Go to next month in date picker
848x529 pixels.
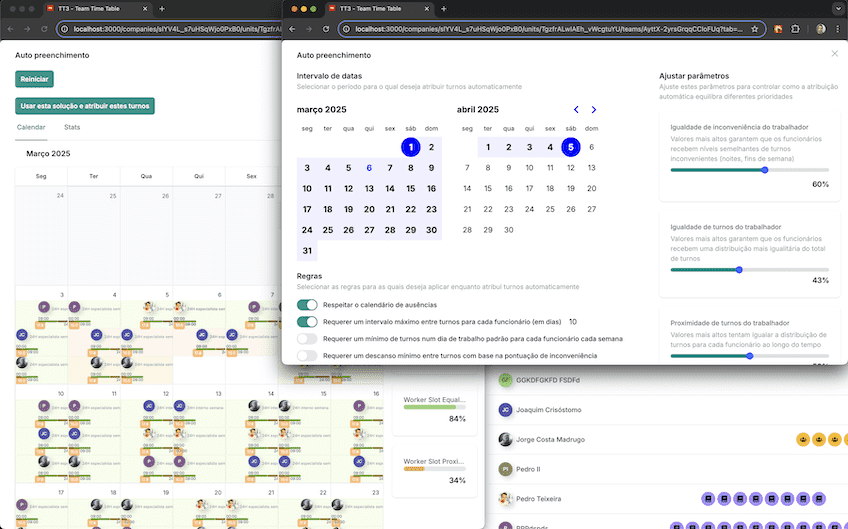click(594, 109)
